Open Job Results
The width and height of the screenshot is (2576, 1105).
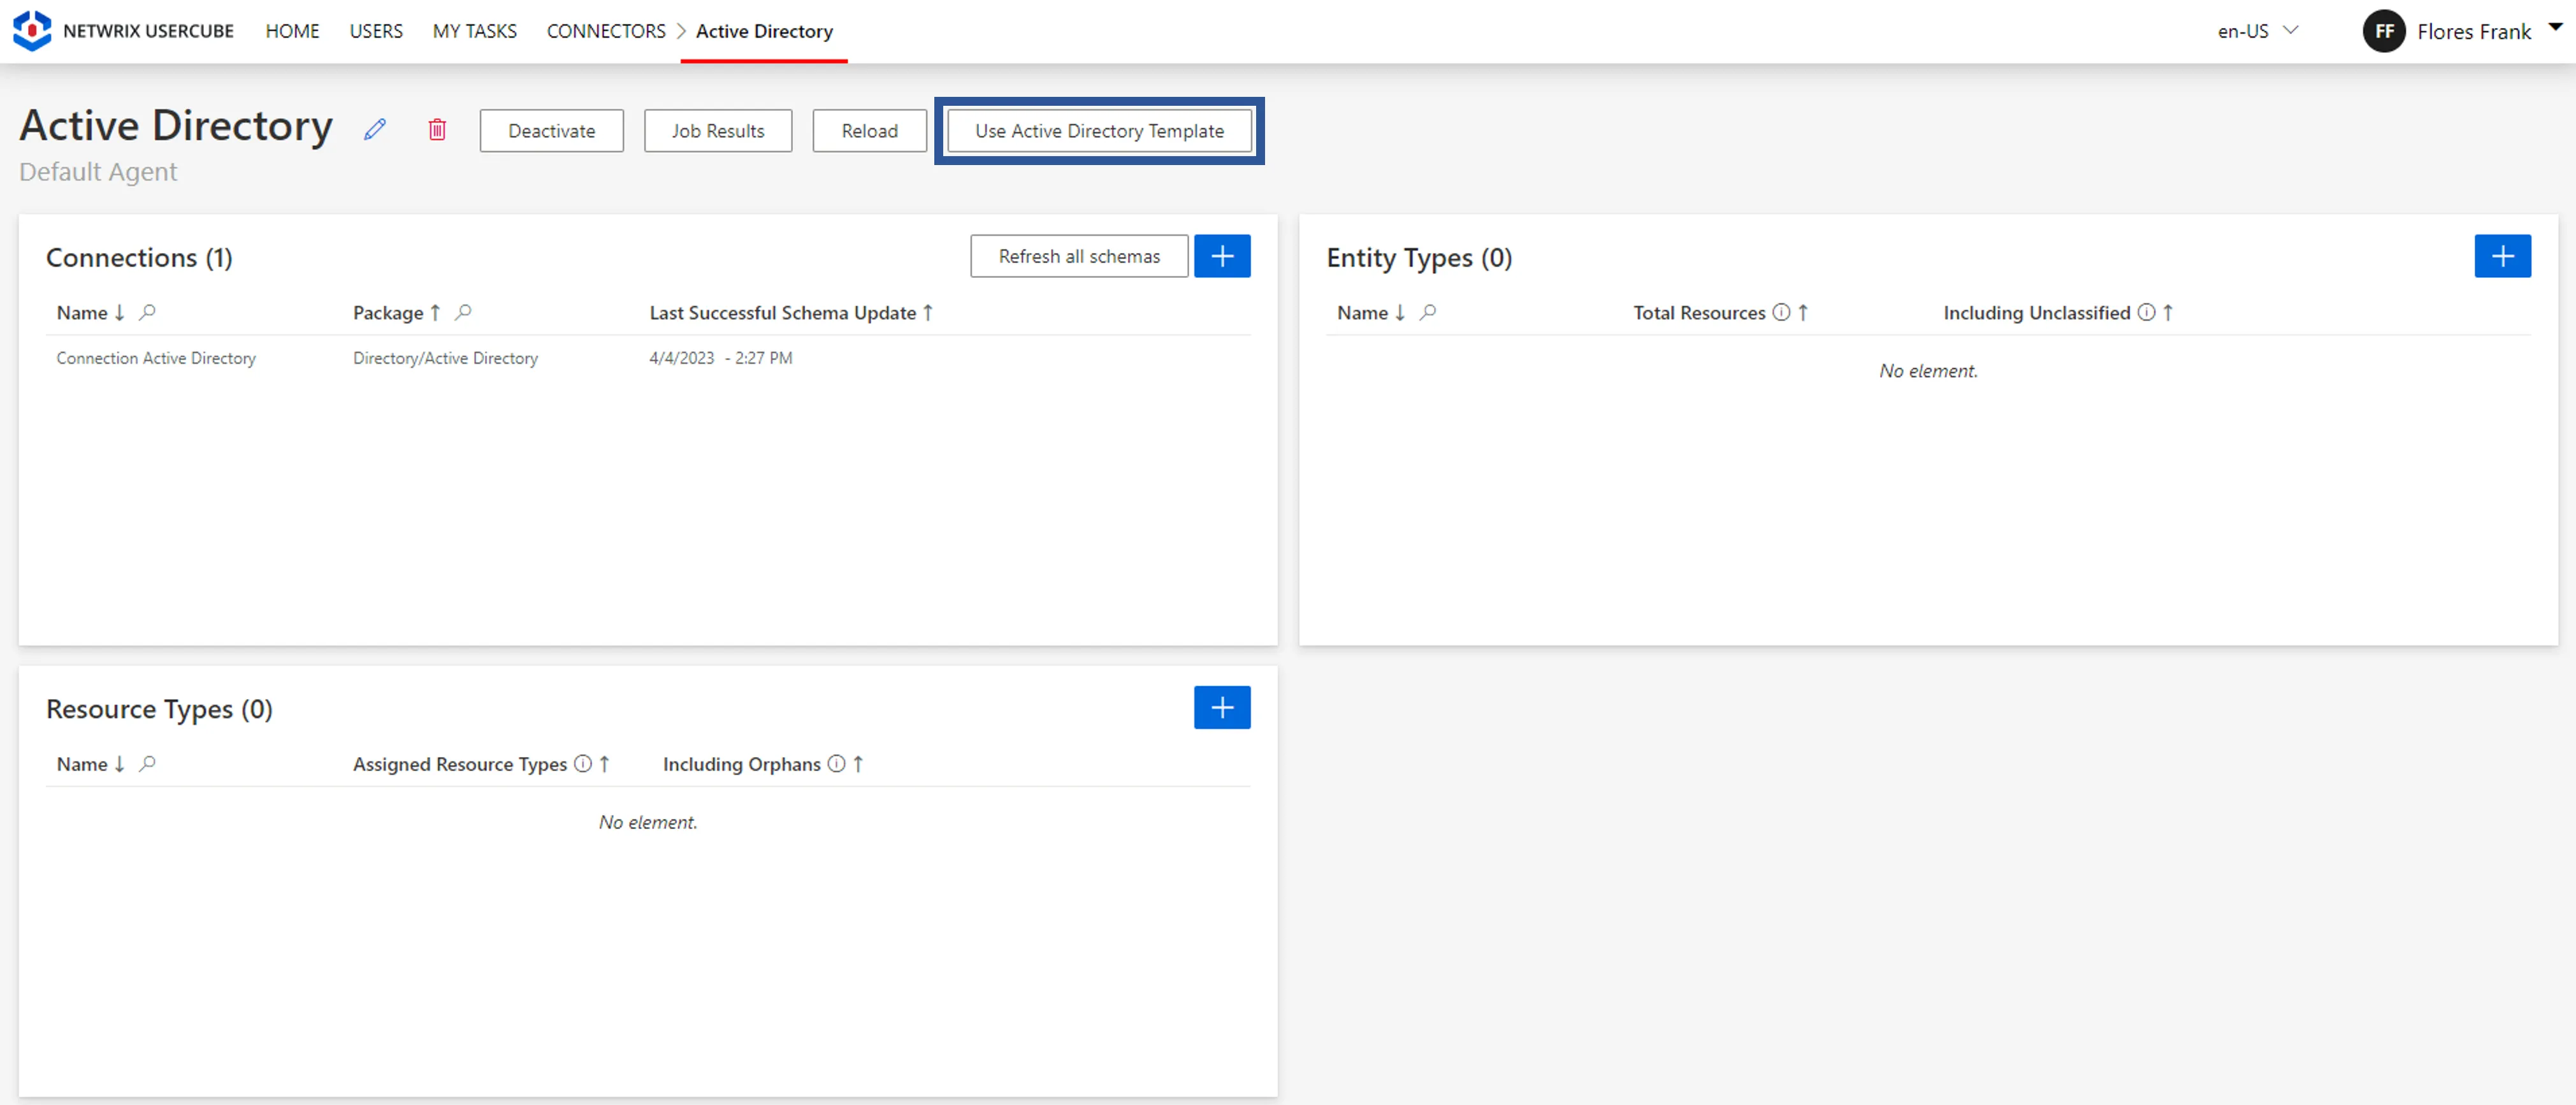coord(718,131)
